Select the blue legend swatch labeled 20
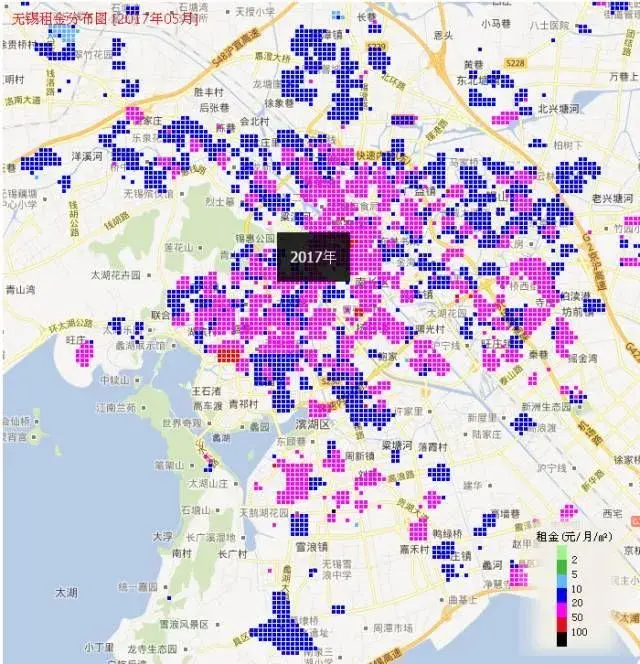The height and width of the screenshot is (664, 640). coord(562,596)
